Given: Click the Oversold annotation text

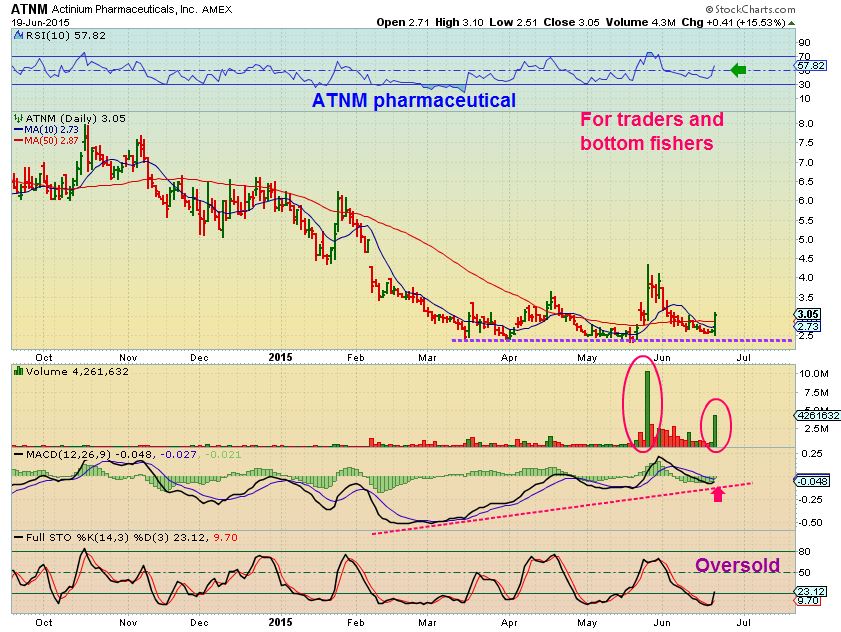Looking at the screenshot, I should 737,565.
